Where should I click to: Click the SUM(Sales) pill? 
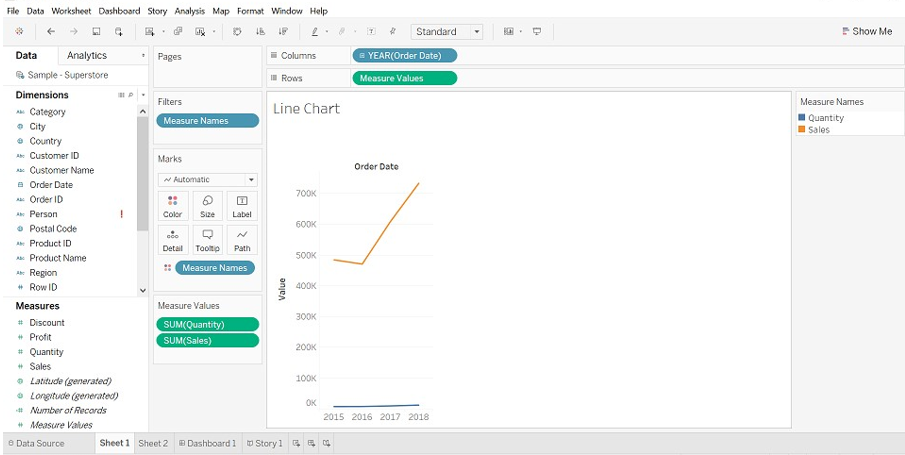[208, 341]
